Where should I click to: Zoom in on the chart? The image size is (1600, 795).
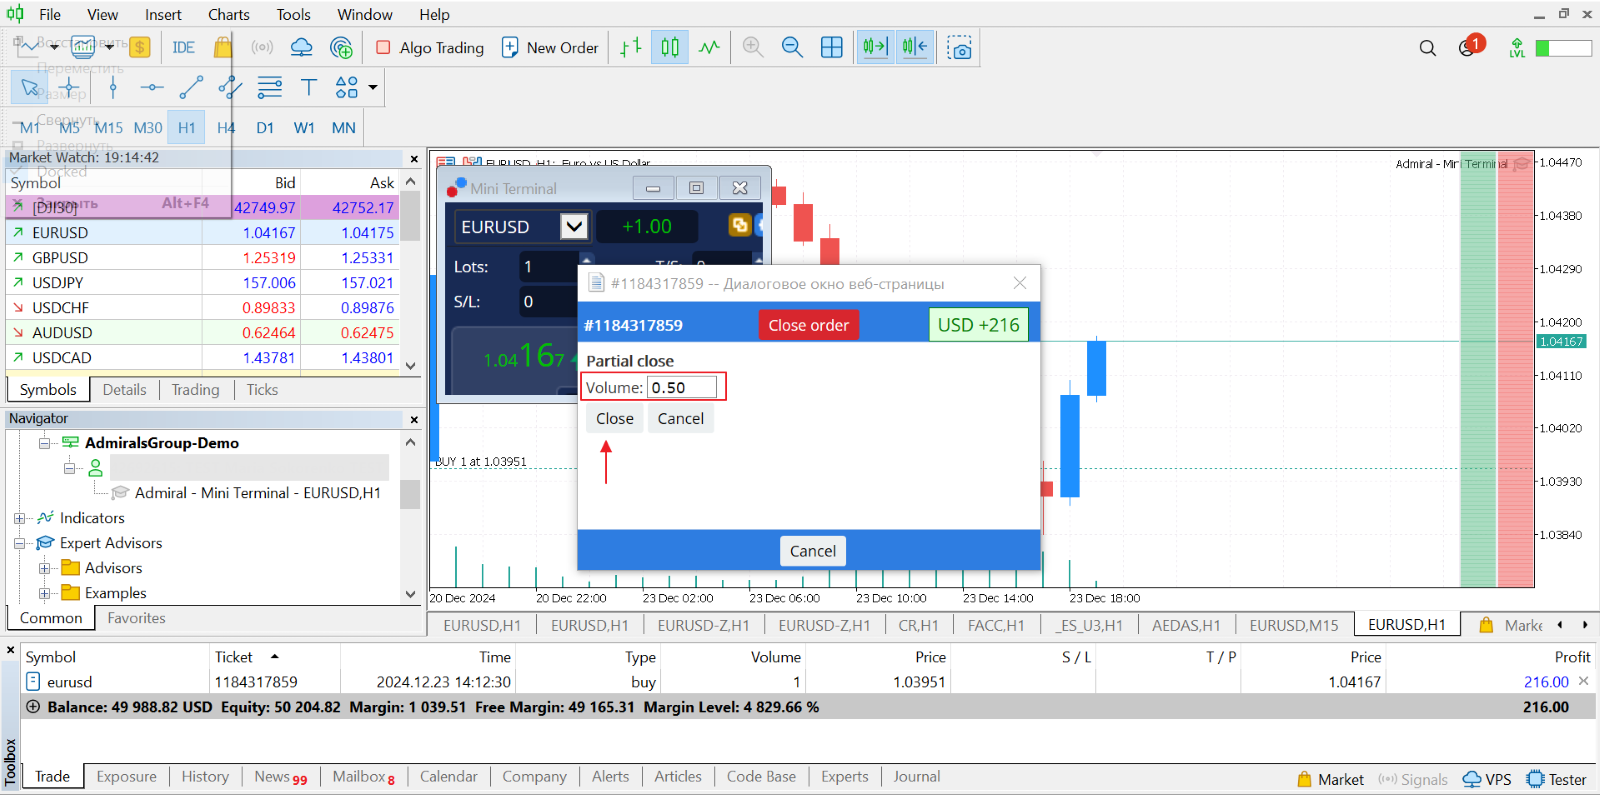[753, 47]
